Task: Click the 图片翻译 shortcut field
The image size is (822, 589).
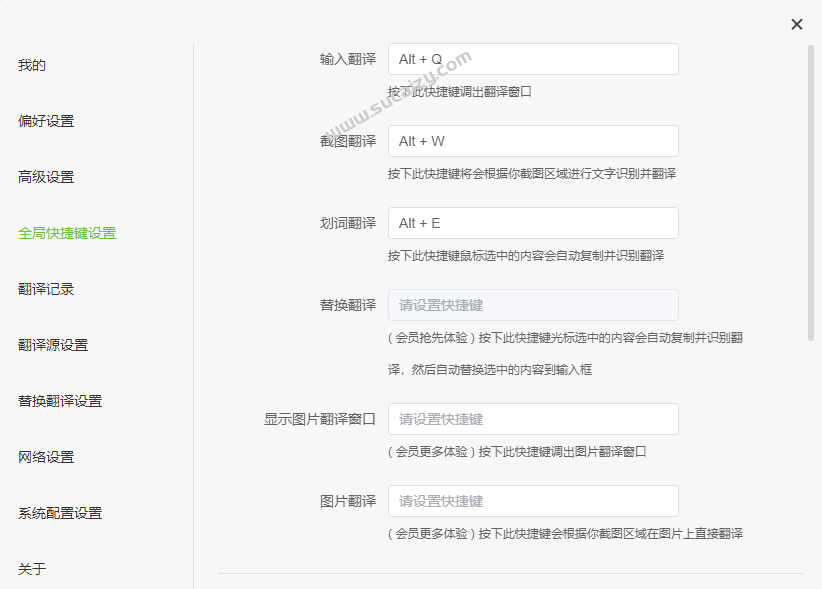Action: pos(533,501)
